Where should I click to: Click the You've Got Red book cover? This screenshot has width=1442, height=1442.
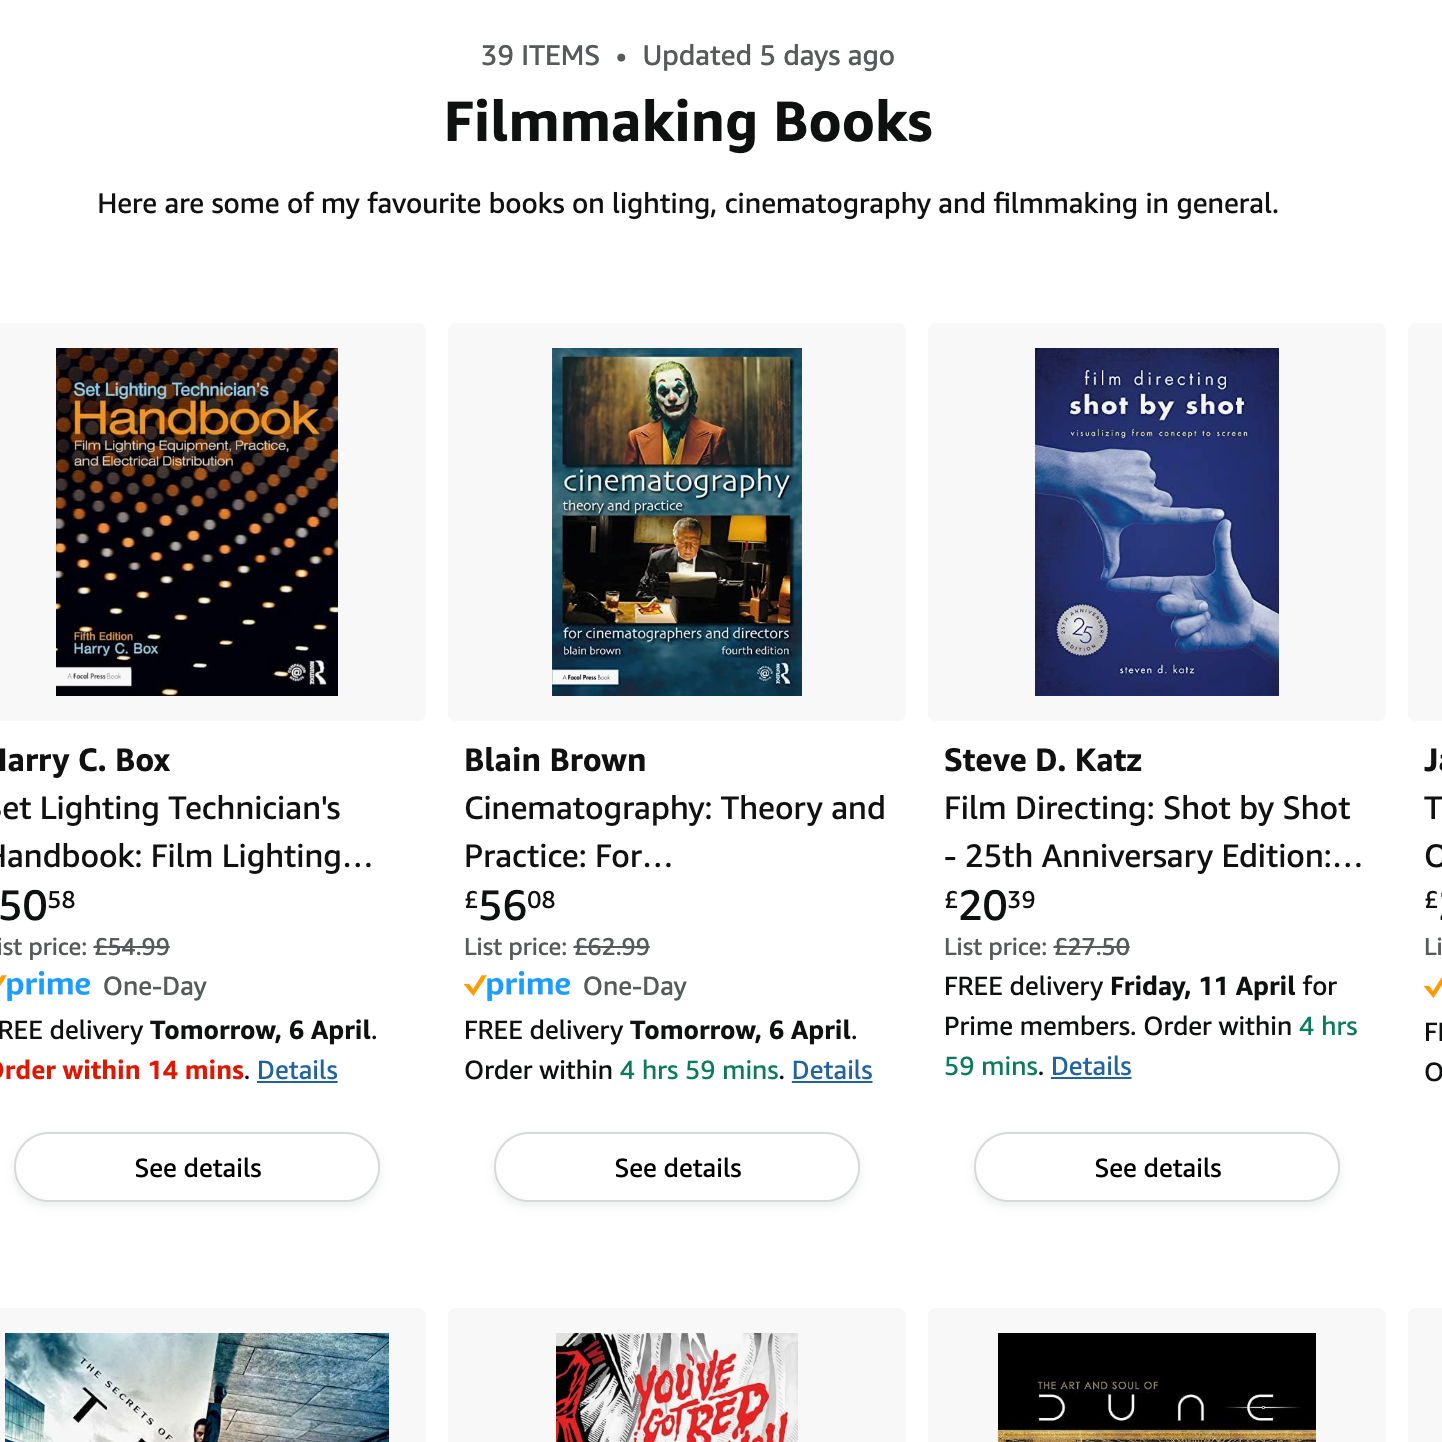[676, 1388]
